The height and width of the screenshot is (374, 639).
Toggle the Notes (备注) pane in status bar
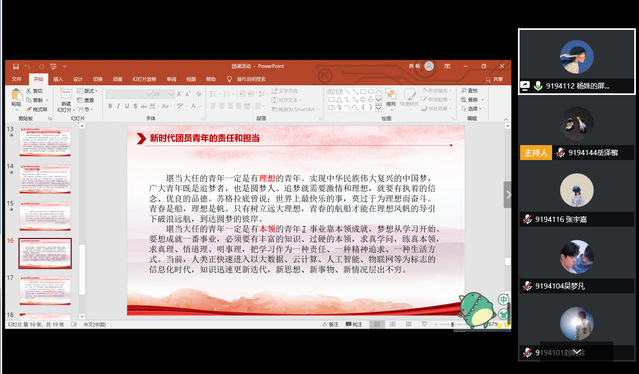(331, 324)
